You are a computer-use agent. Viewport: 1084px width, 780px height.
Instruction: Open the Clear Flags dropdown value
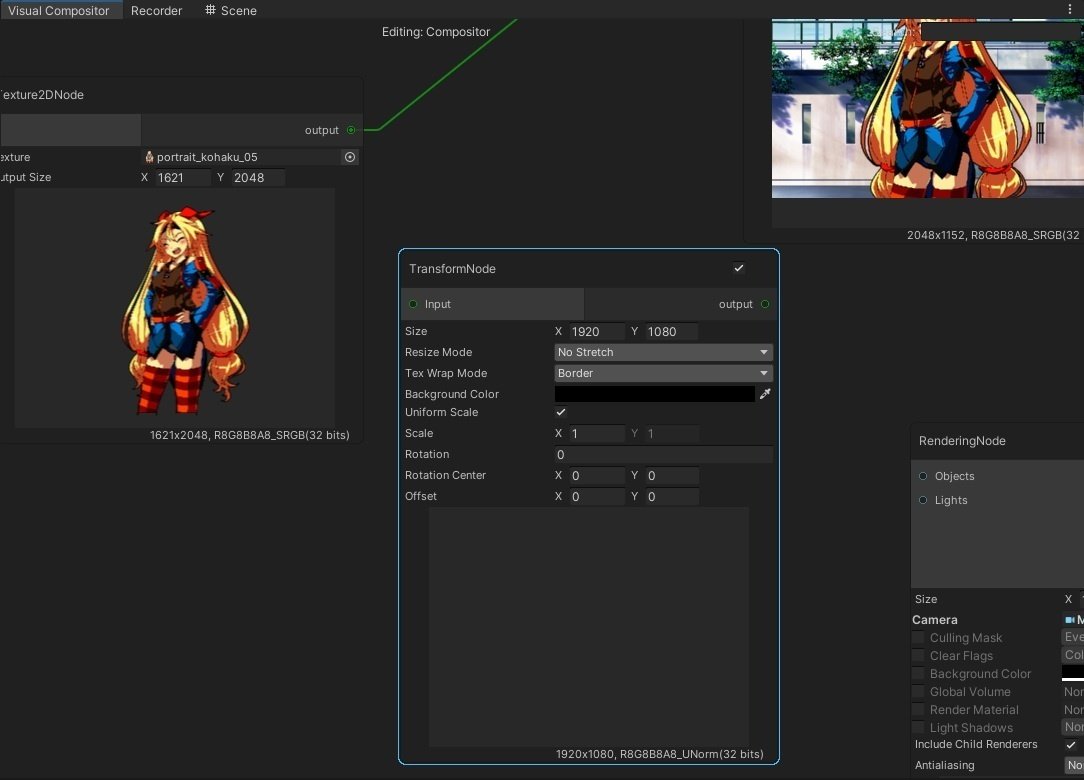pyautogui.click(x=1073, y=655)
